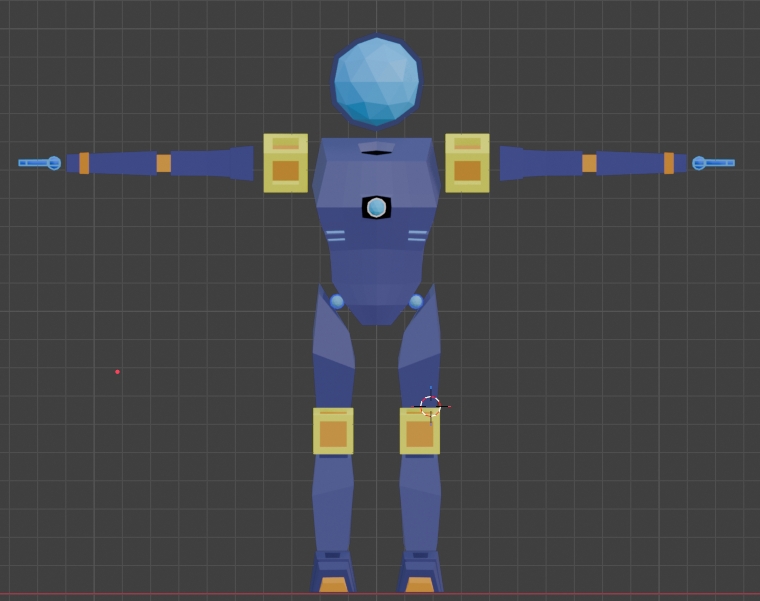
Task: Click the yellow knee pad on the left leg
Action: pos(333,431)
